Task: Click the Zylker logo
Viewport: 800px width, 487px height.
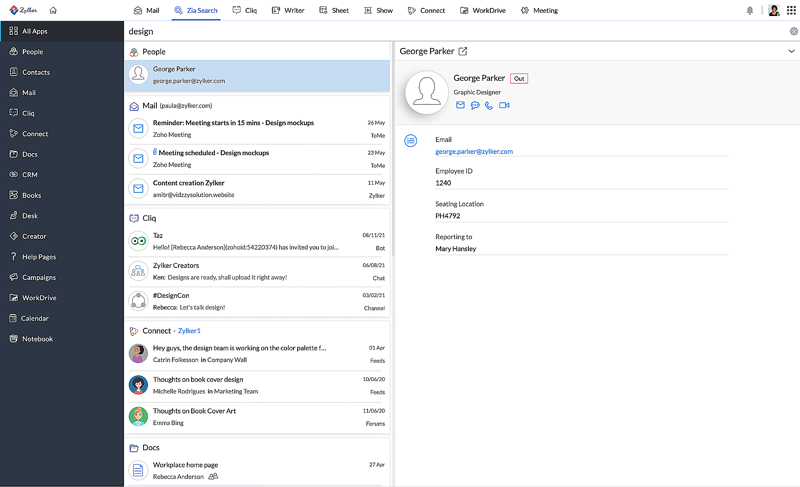Action: pyautogui.click(x=23, y=10)
